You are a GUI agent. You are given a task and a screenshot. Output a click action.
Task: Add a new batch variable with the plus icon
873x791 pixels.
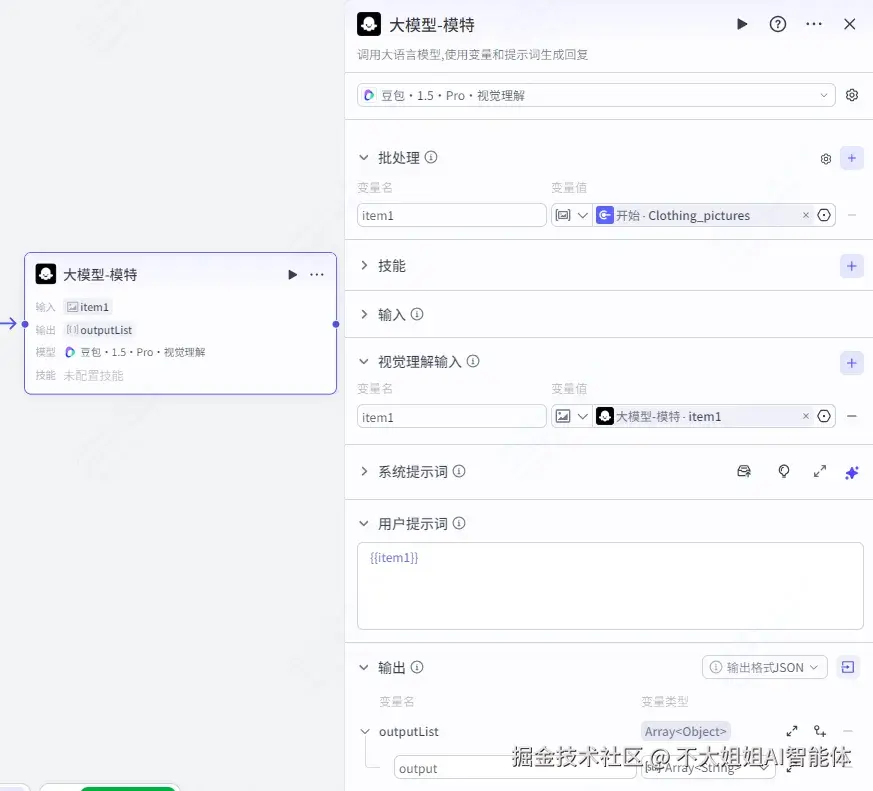point(851,158)
